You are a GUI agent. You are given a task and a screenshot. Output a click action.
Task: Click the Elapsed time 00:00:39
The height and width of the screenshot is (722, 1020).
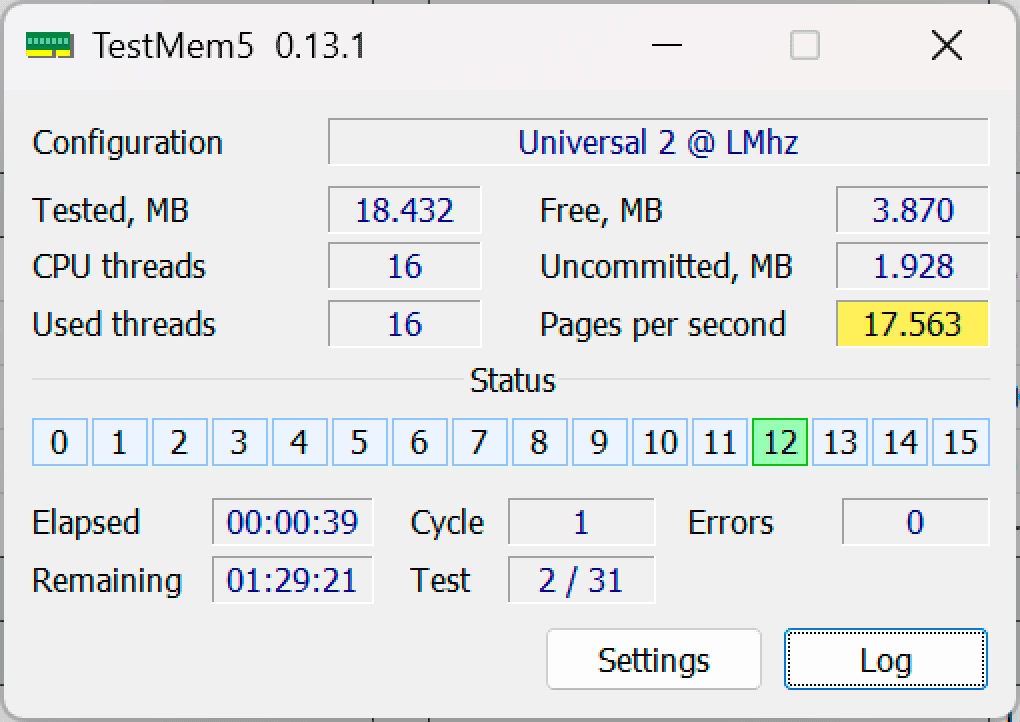click(293, 522)
